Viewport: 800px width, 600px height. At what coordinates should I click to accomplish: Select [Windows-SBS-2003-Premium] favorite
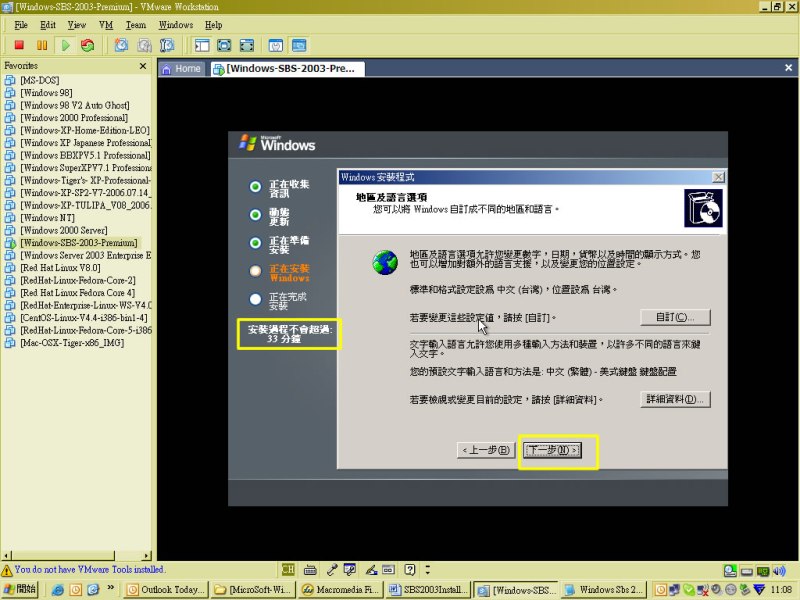click(79, 243)
